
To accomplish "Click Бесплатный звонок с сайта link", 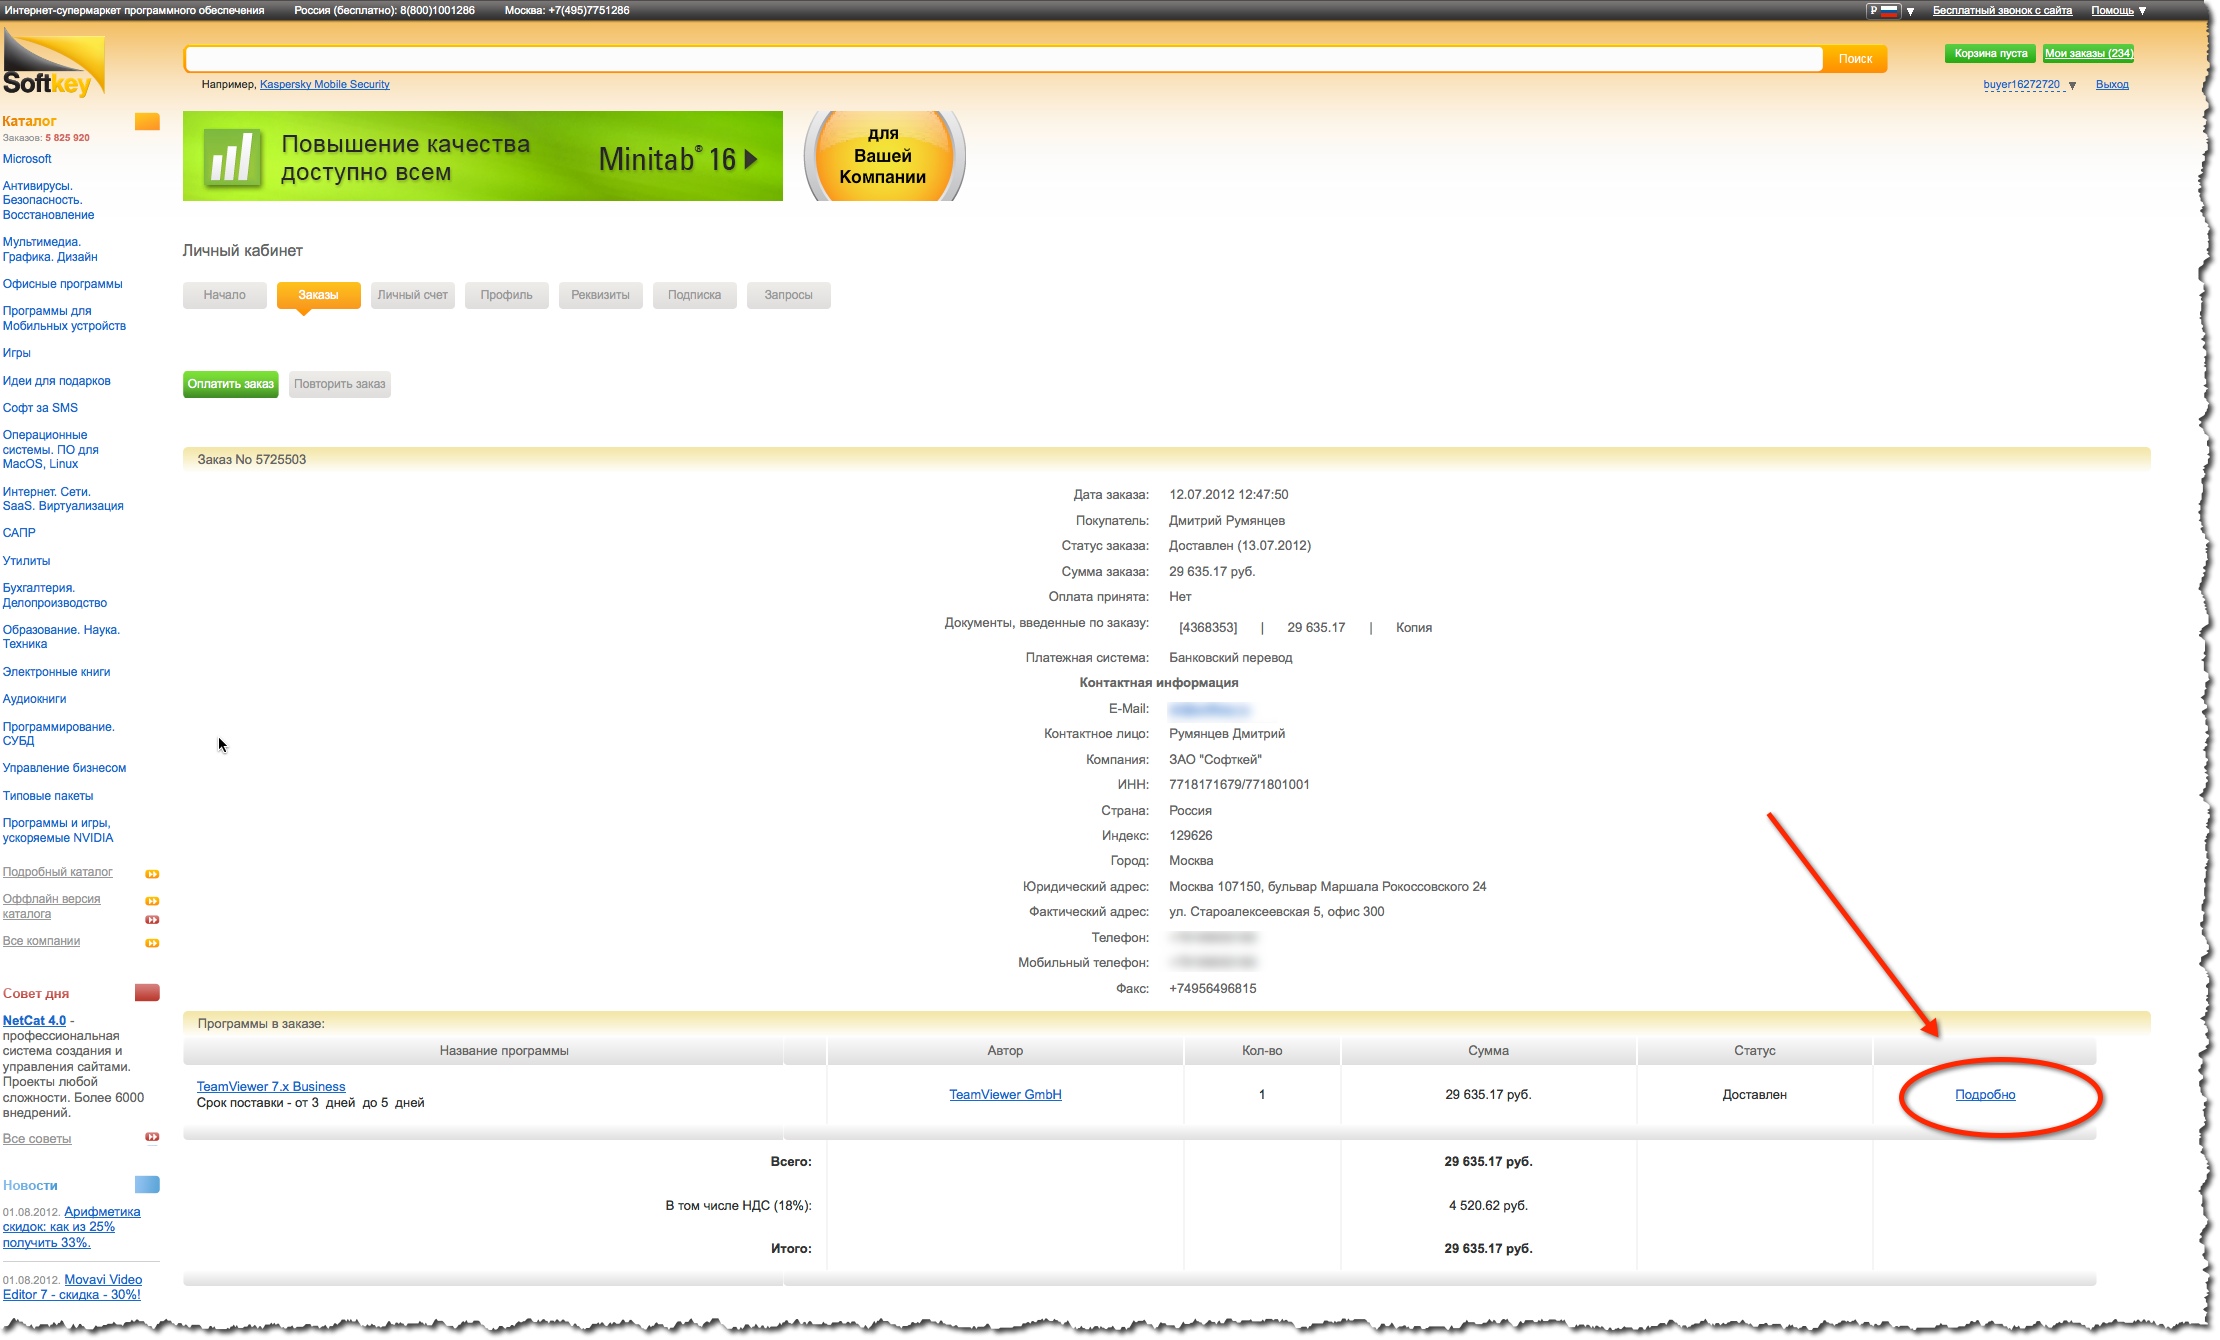I will pyautogui.click(x=2002, y=11).
